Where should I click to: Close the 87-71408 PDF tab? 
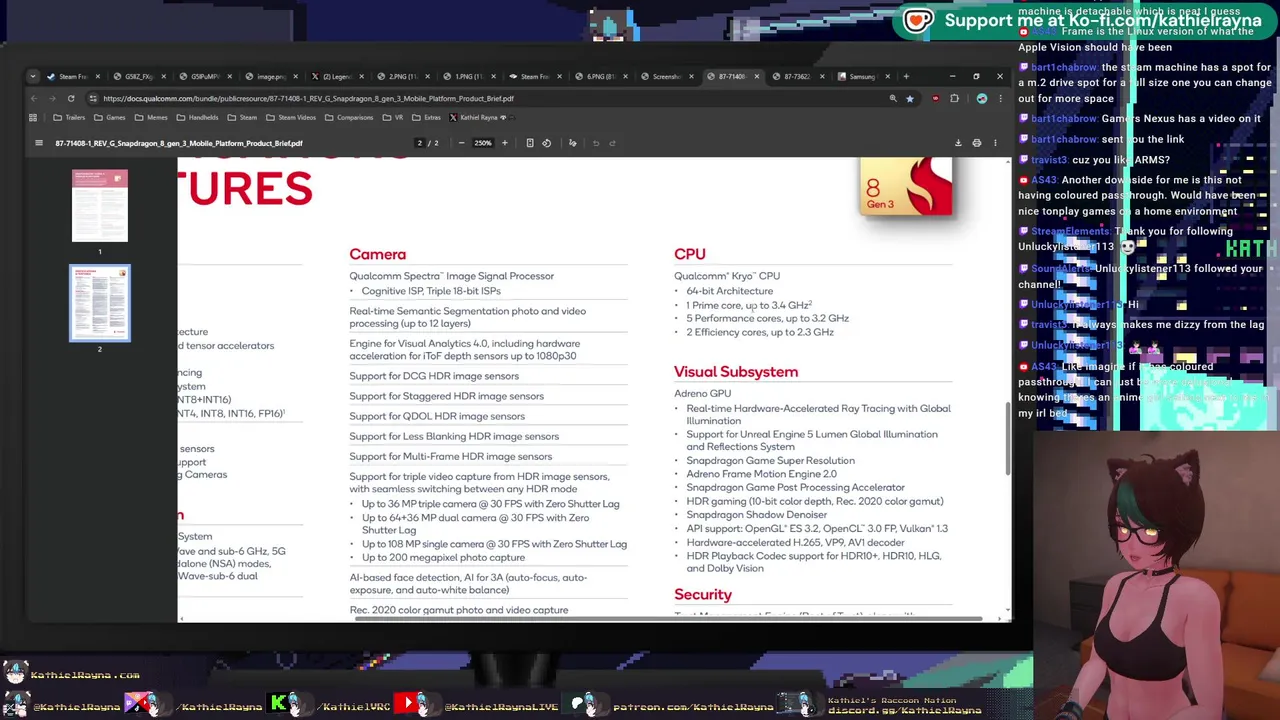pos(757,76)
